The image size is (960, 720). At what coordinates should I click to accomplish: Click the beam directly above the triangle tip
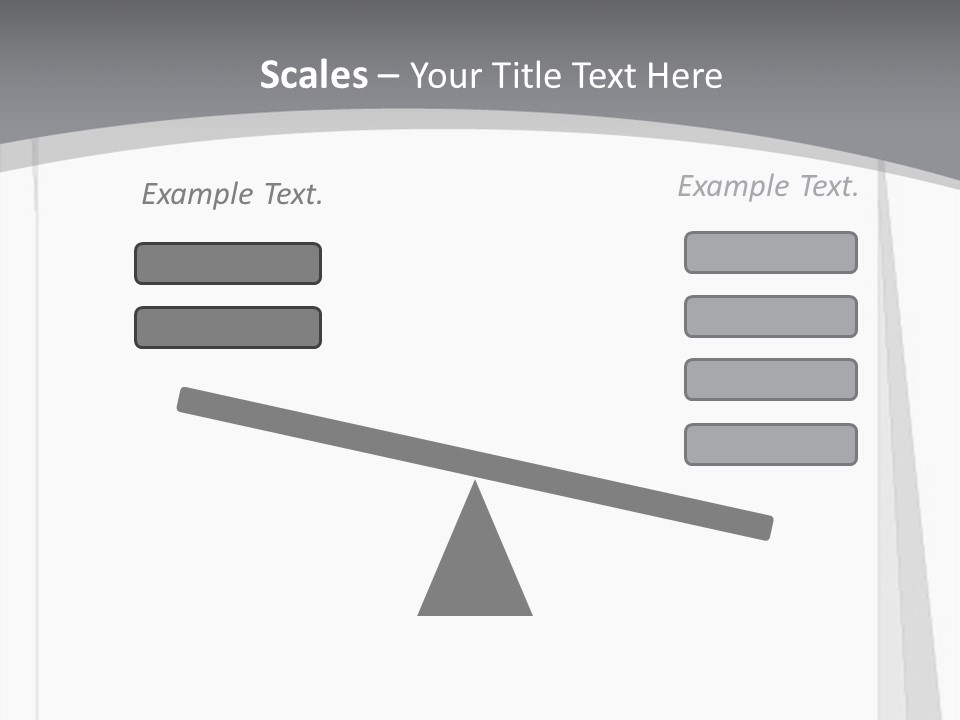tap(475, 463)
